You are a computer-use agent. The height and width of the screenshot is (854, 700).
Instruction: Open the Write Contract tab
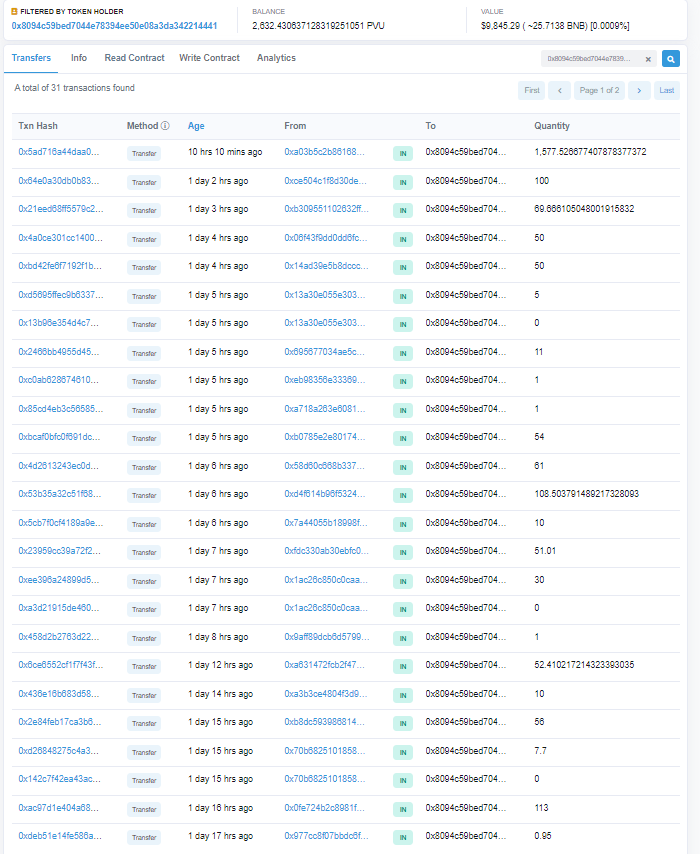point(209,58)
